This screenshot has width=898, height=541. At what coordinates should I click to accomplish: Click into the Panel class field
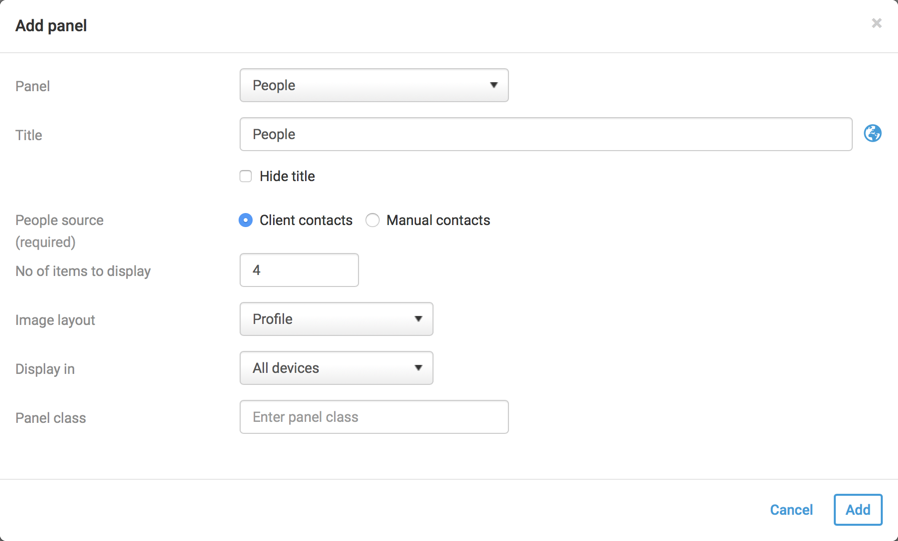(374, 417)
